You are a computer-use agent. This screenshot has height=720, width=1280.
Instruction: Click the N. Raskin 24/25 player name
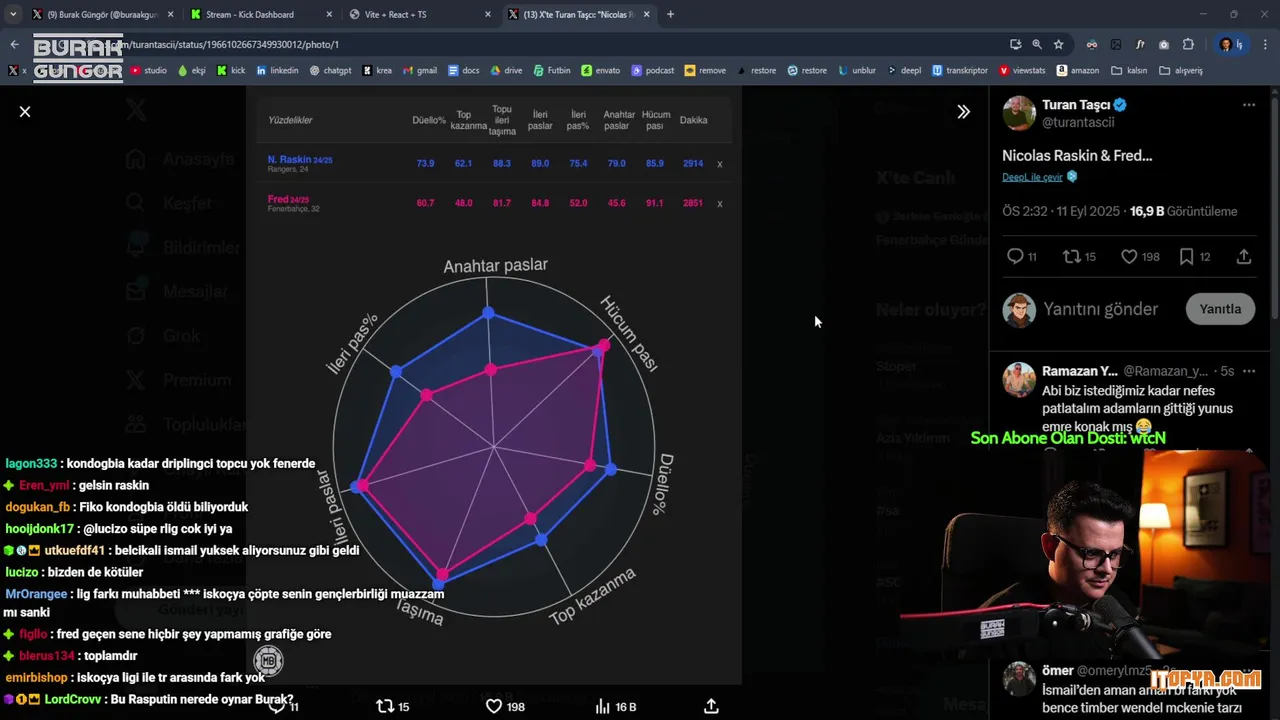click(300, 159)
